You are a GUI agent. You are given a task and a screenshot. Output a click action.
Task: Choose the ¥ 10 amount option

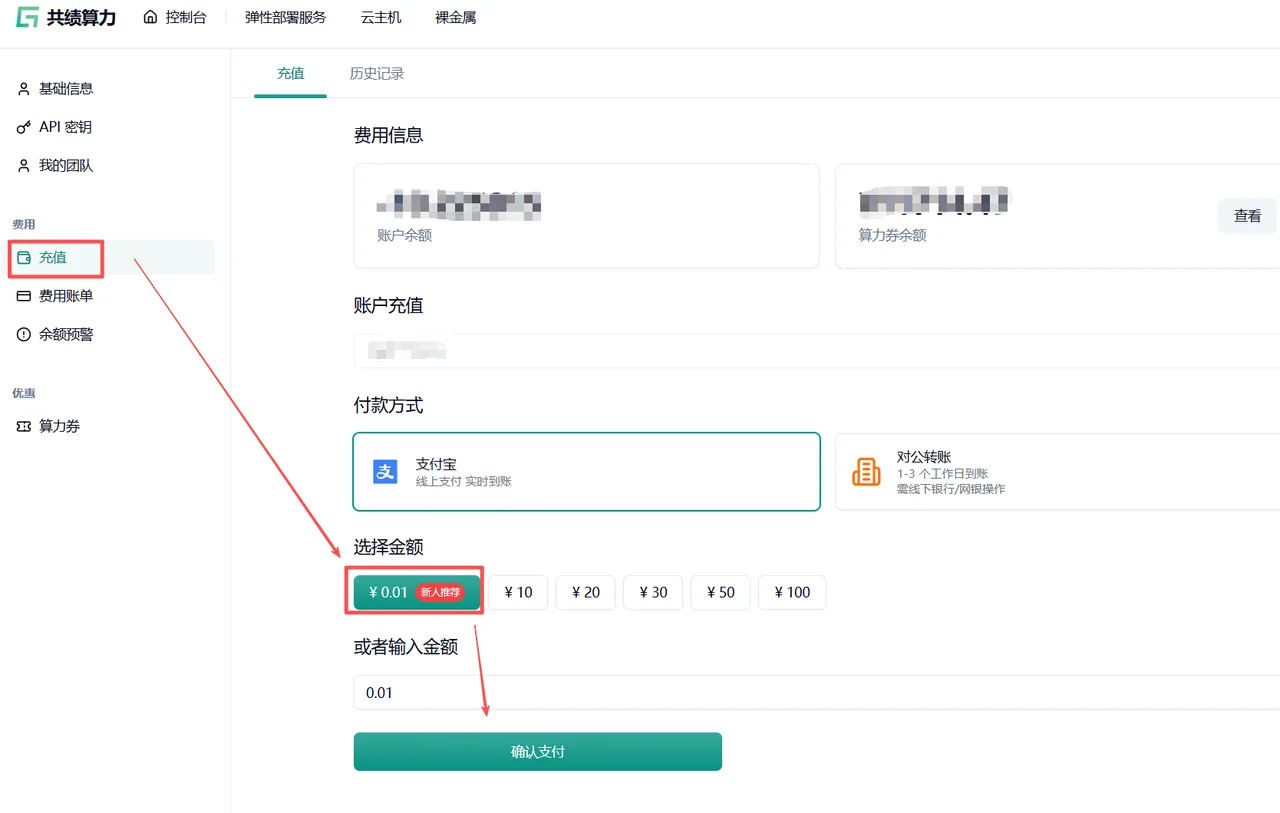518,592
